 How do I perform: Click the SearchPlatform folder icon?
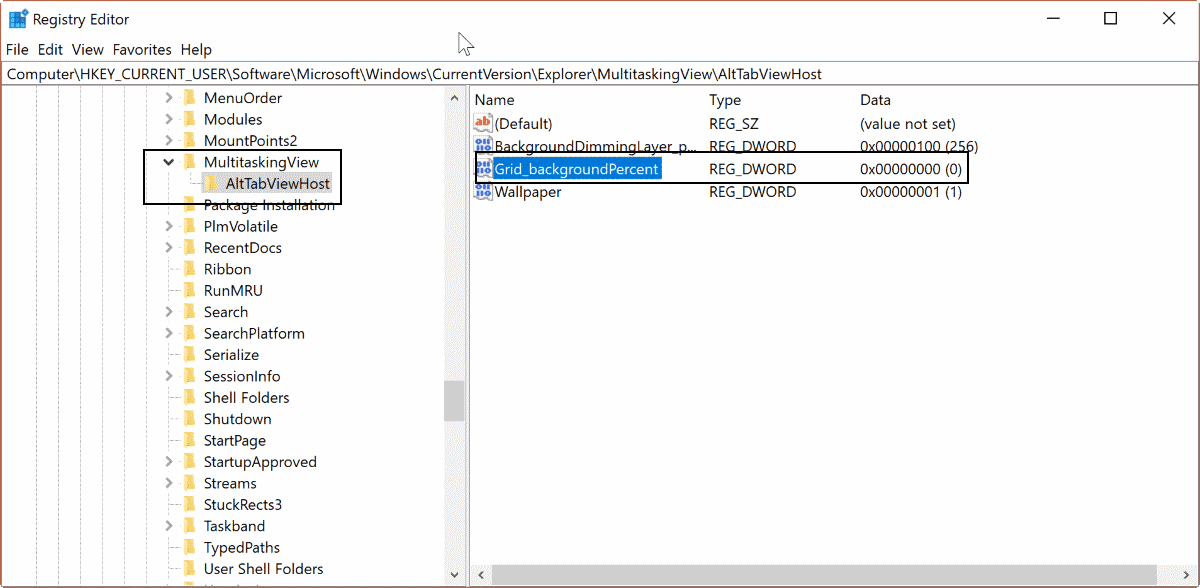tap(189, 333)
